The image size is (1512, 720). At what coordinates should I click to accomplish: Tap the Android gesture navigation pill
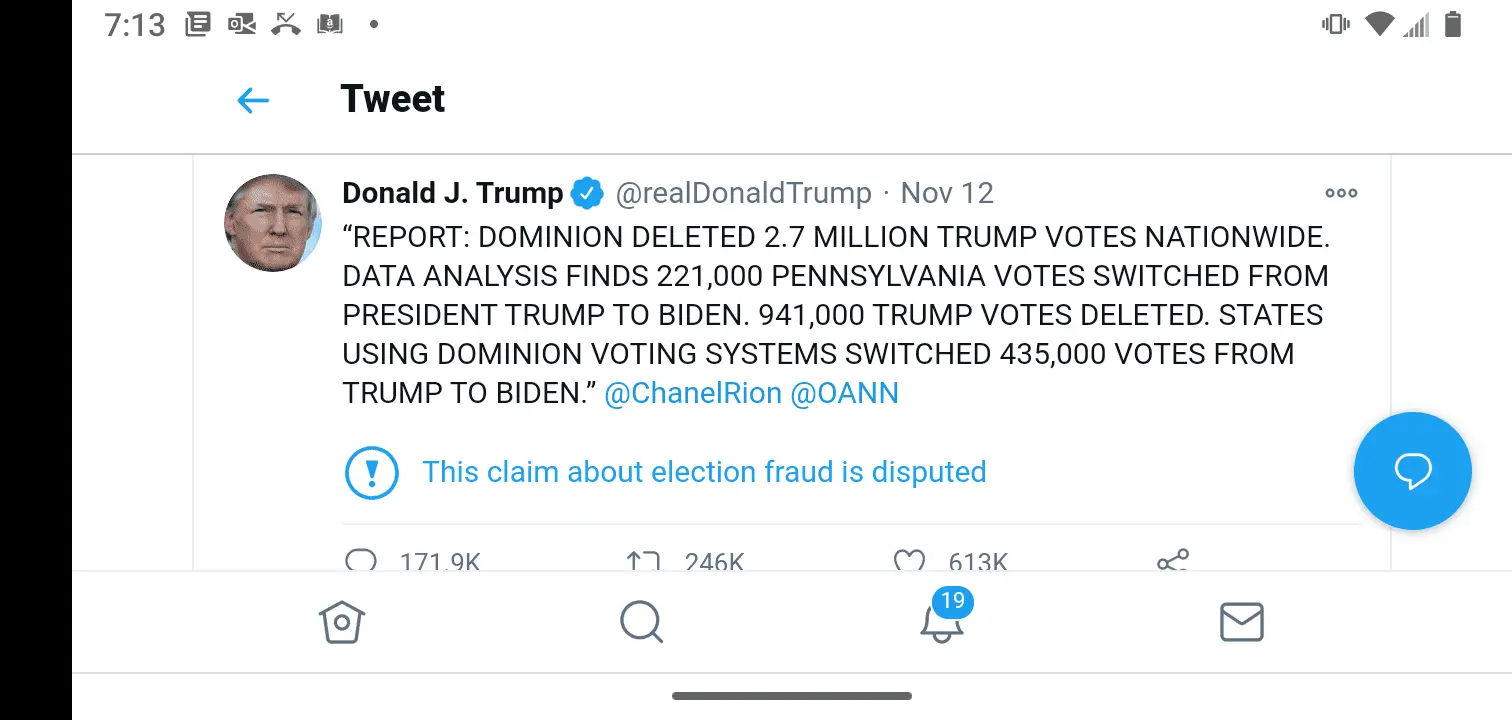point(791,696)
